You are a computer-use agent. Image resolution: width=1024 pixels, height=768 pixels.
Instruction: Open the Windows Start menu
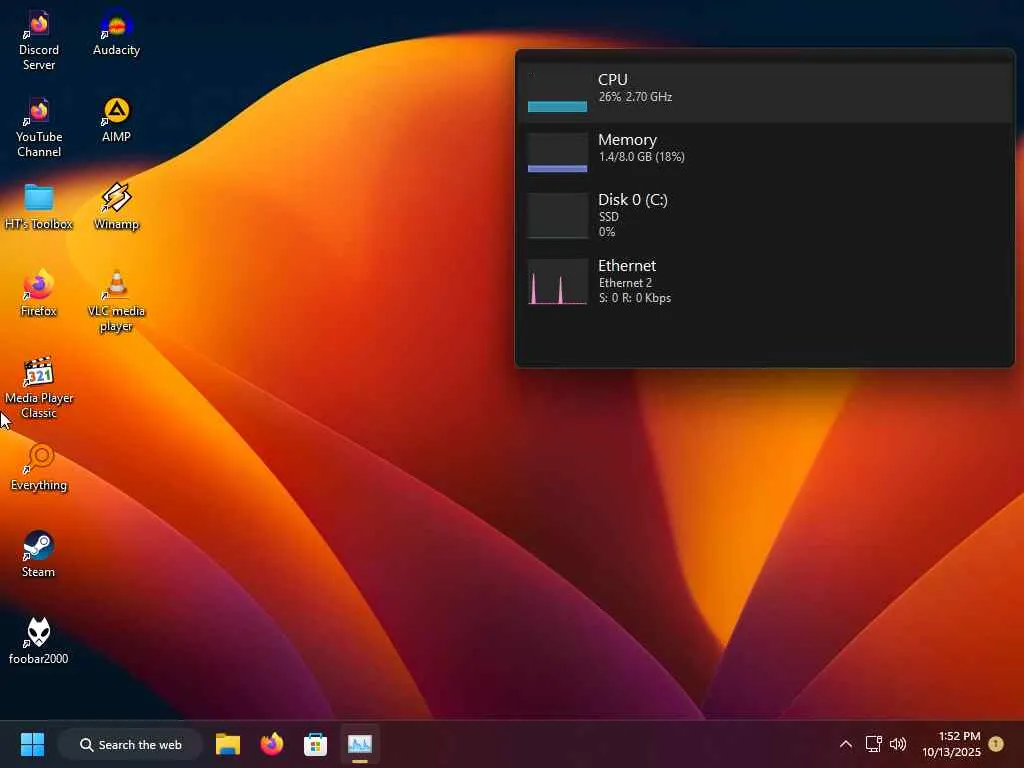(32, 744)
